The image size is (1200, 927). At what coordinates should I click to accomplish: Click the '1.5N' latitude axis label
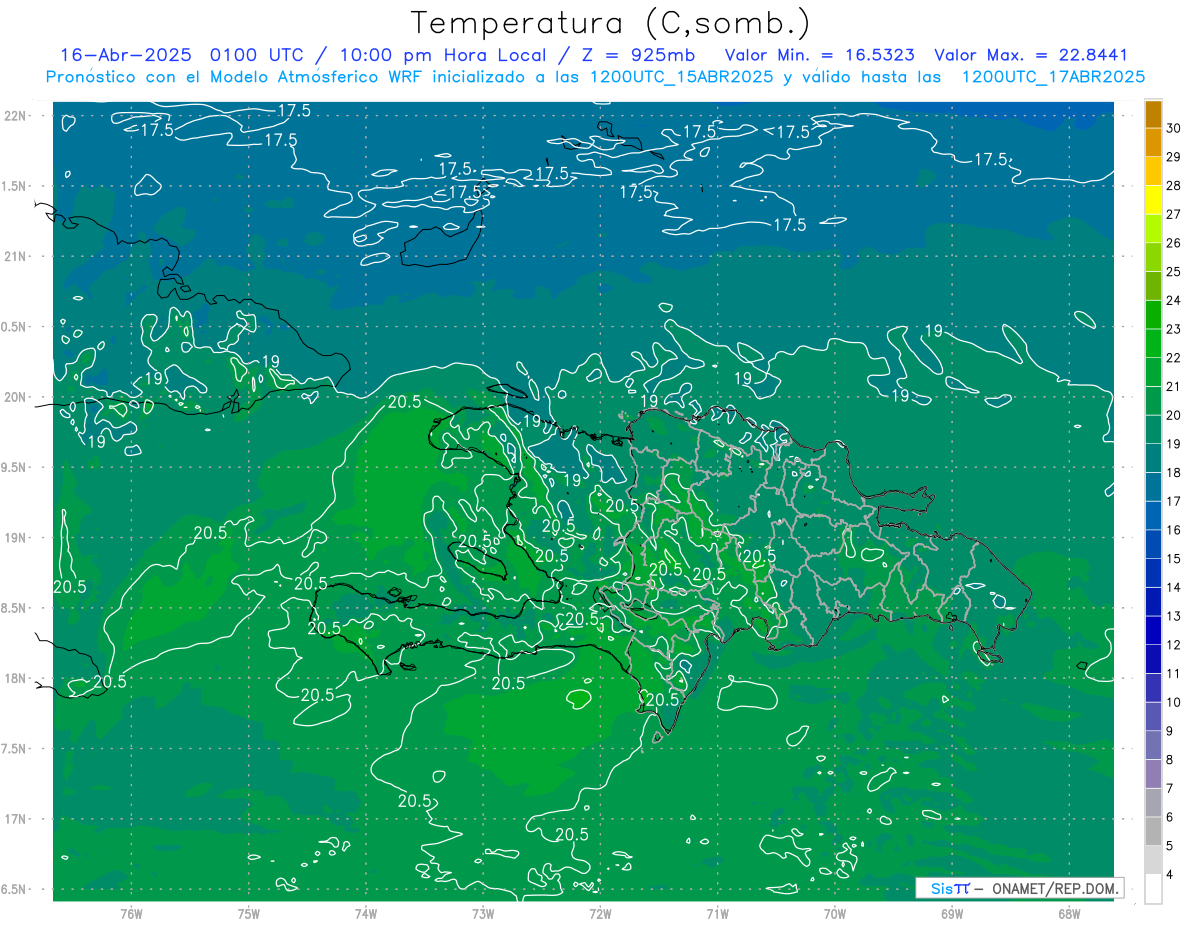coord(15,186)
